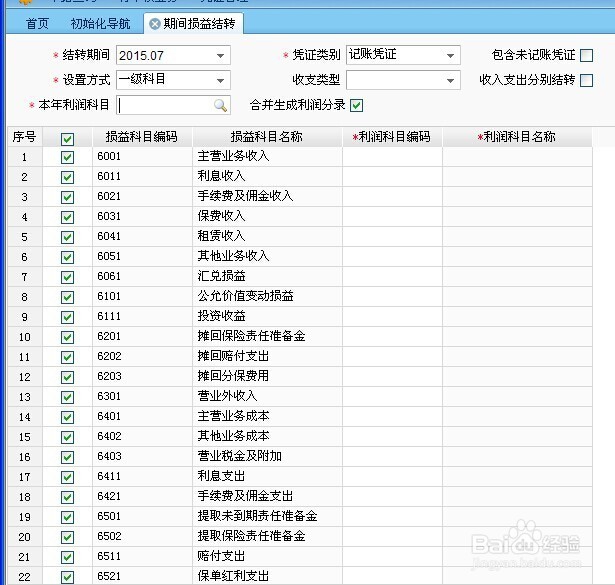Click the name cell 汇兑损益
The image size is (615, 585).
267,277
